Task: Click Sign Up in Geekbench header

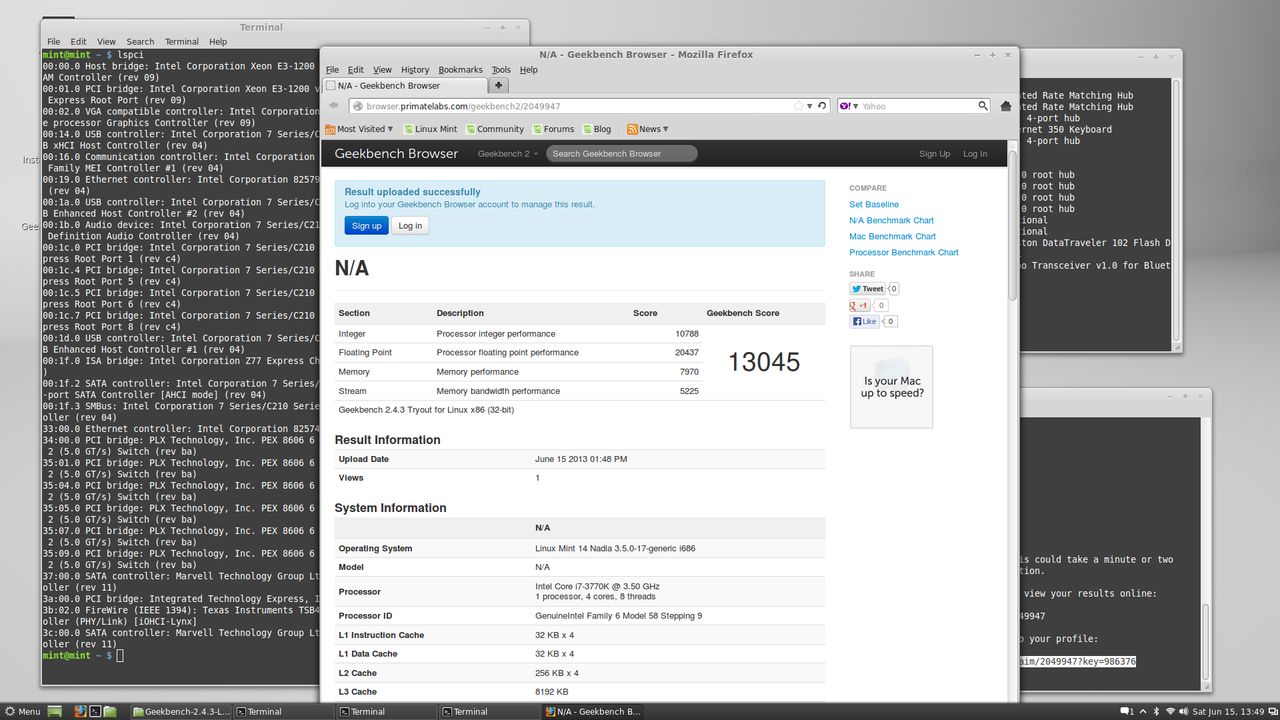Action: point(934,154)
